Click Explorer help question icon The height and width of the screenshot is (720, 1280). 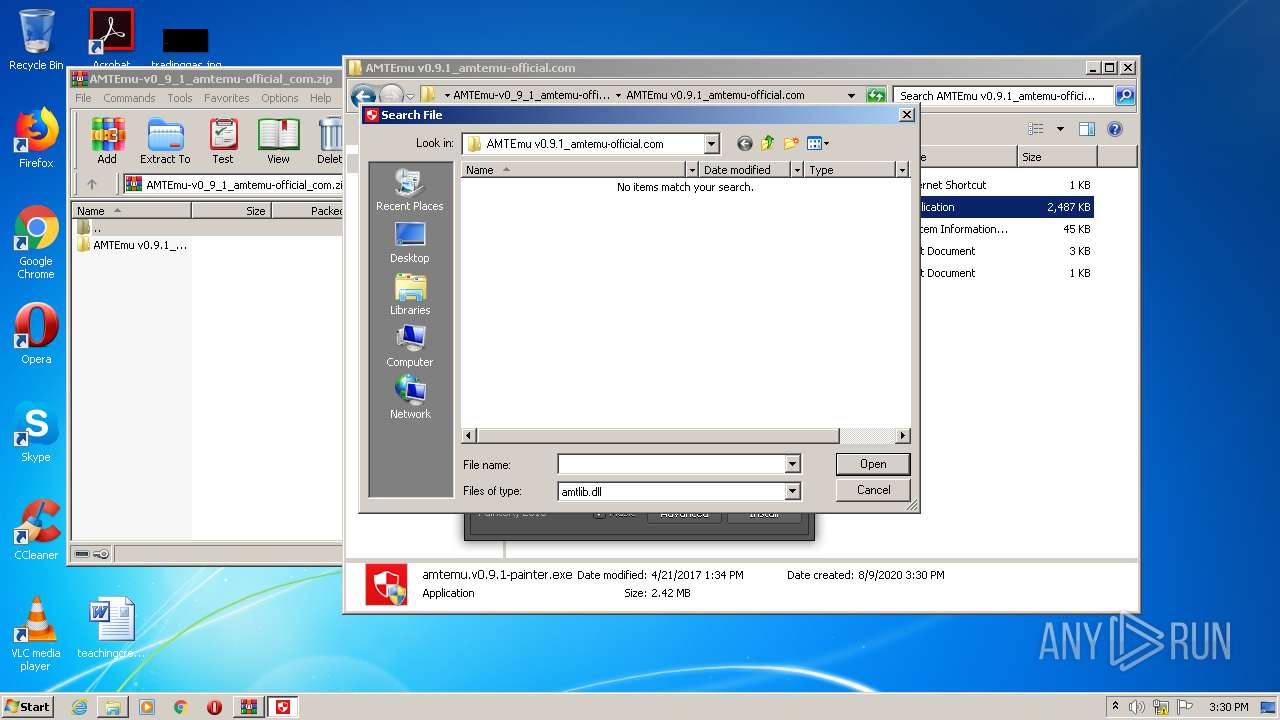click(x=1115, y=129)
